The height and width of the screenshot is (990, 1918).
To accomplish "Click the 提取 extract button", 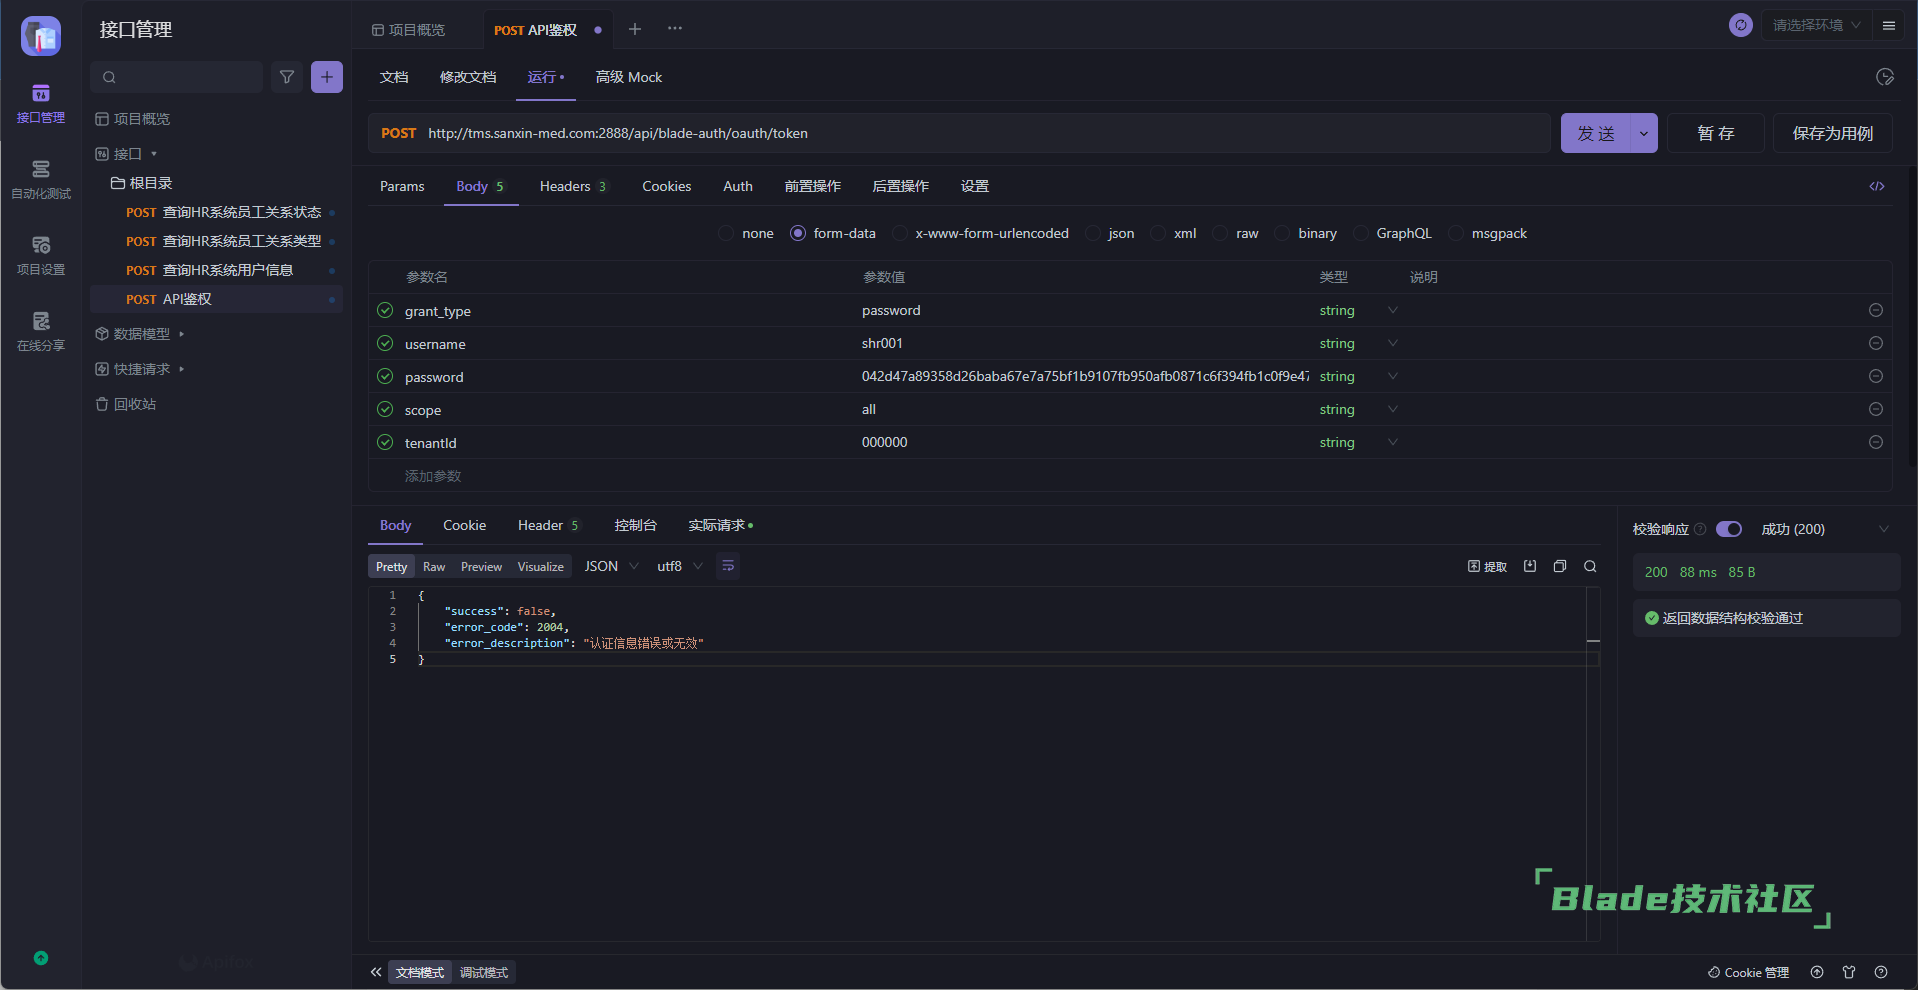I will 1487,567.
